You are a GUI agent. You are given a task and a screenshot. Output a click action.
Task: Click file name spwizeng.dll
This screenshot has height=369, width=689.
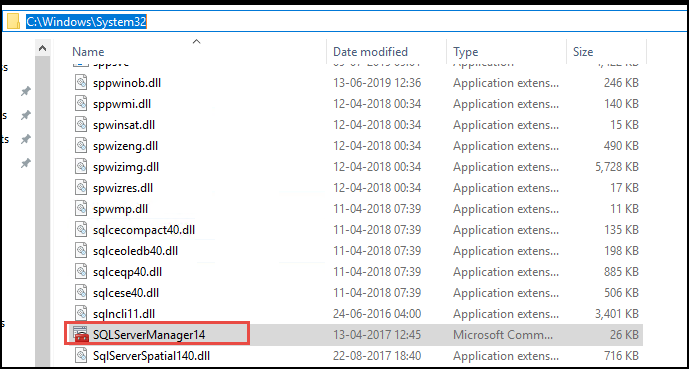[x=125, y=146]
